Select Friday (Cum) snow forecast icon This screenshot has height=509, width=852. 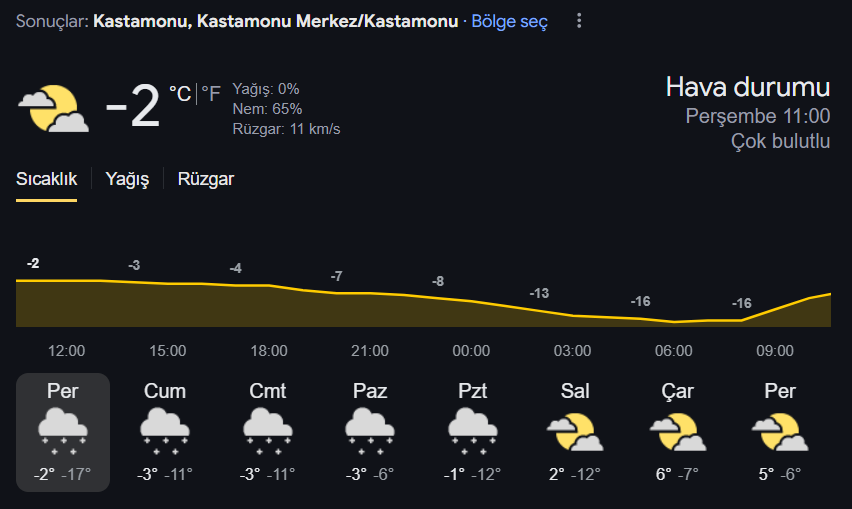click(x=165, y=432)
